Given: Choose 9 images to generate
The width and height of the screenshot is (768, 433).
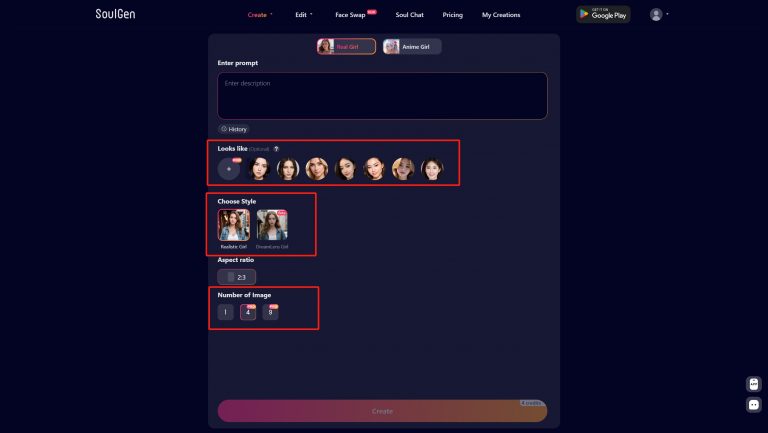Looking at the screenshot, I should (270, 312).
